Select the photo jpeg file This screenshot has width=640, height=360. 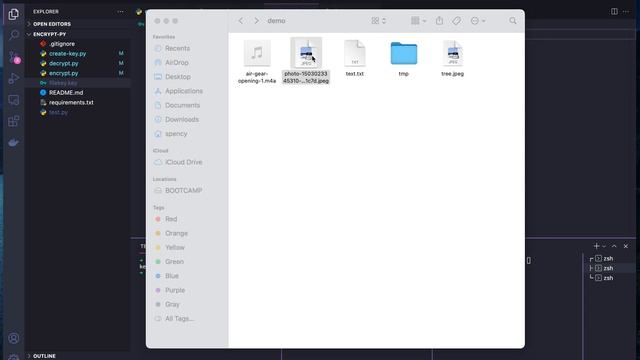306,61
